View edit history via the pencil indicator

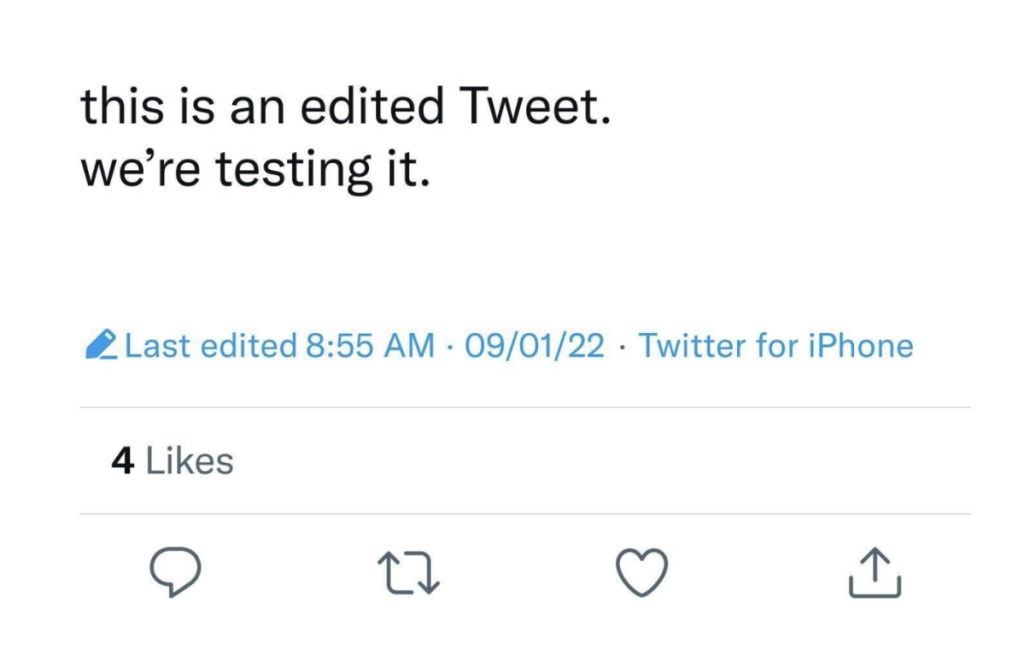(101, 345)
